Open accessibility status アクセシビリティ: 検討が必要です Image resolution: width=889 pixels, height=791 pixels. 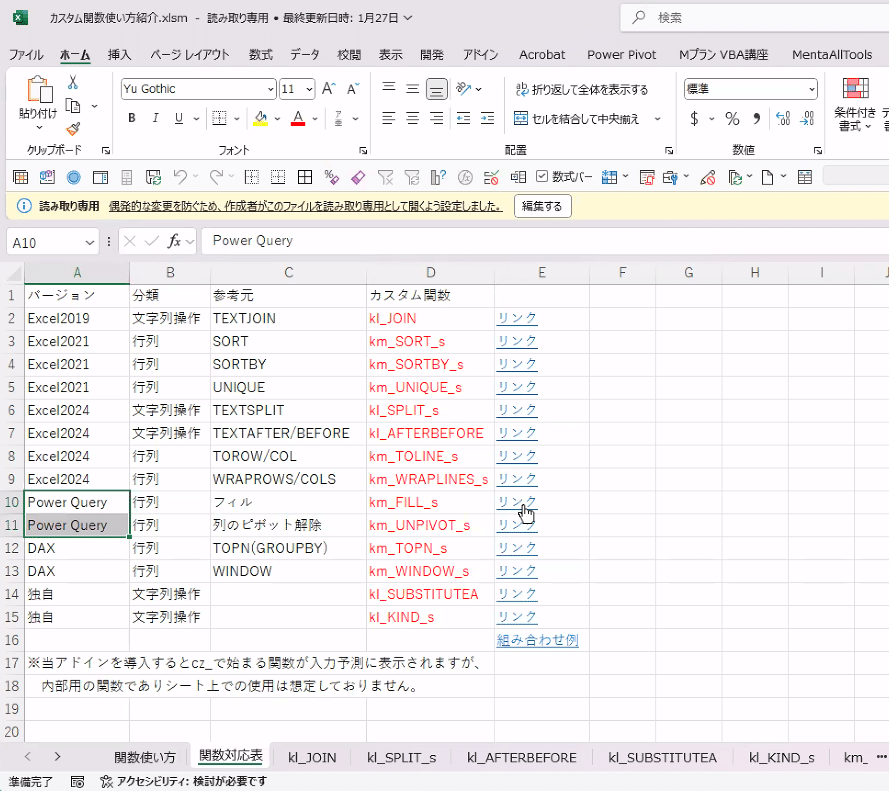point(184,782)
